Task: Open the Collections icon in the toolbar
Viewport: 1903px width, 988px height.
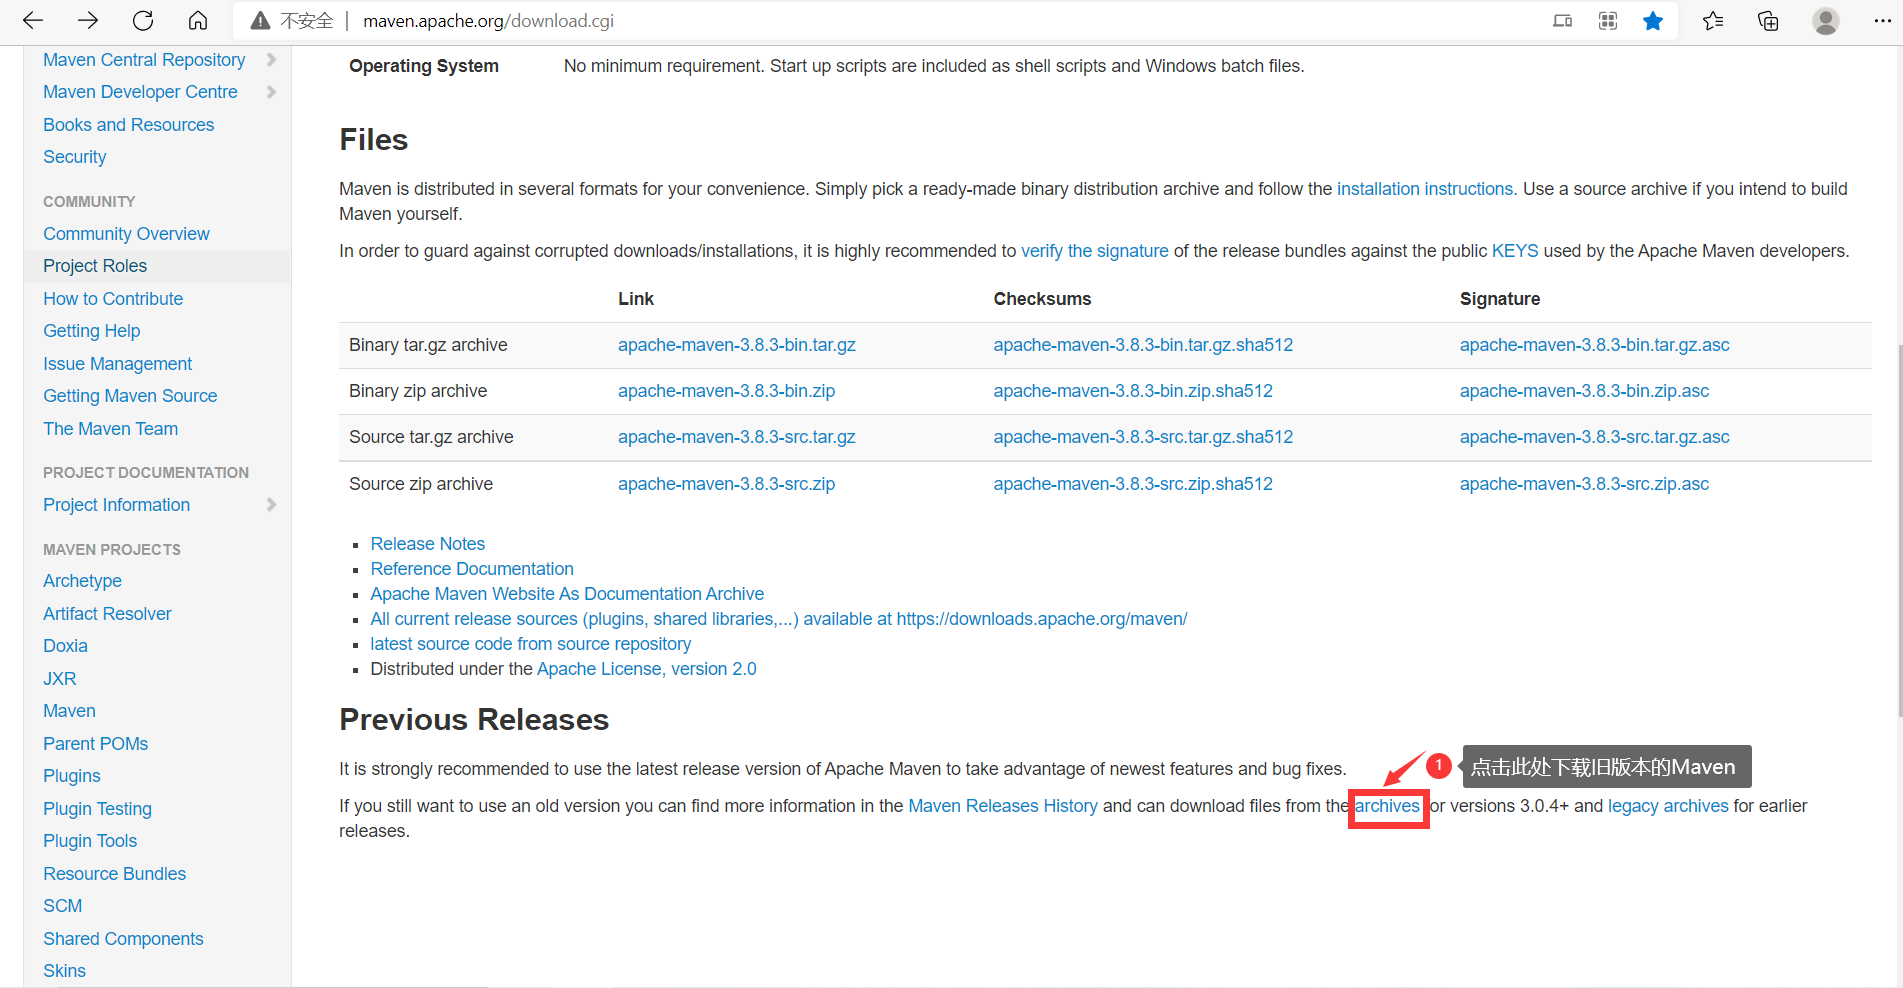Action: (x=1768, y=21)
